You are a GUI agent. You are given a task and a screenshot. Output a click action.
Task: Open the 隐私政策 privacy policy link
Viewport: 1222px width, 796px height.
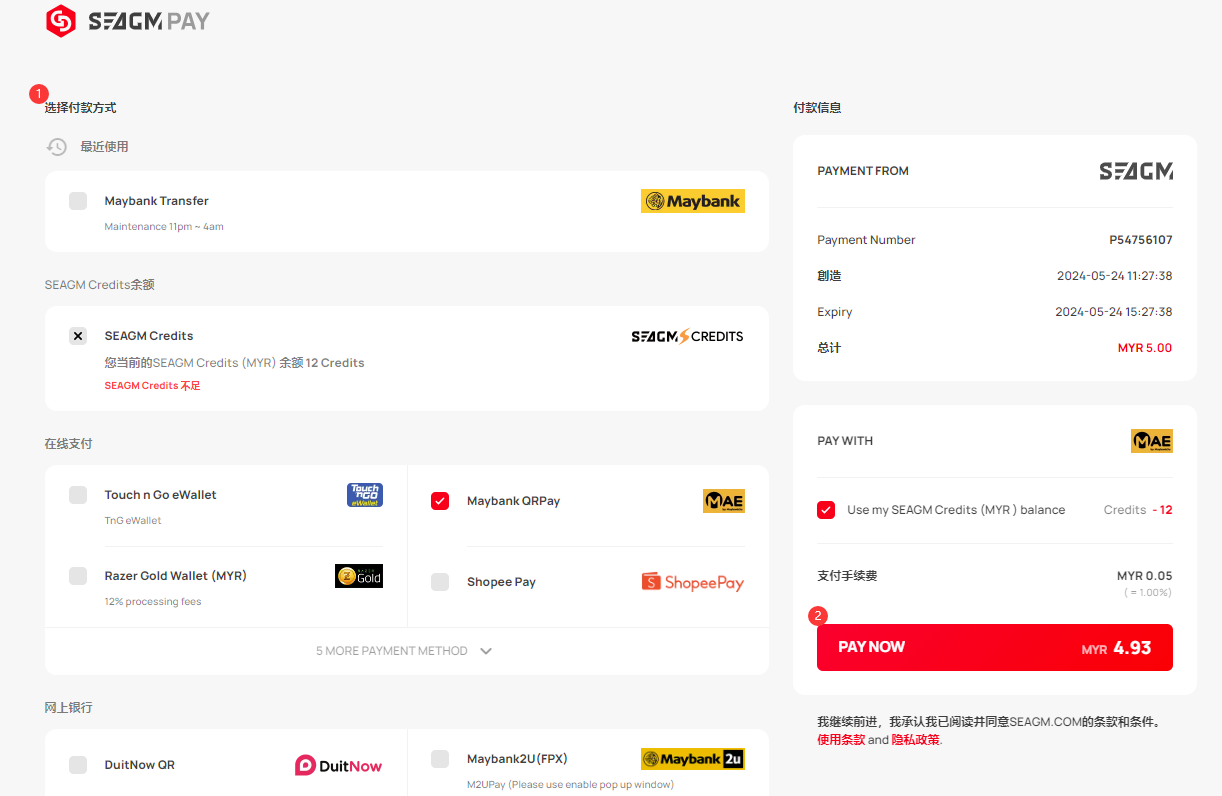pos(916,740)
